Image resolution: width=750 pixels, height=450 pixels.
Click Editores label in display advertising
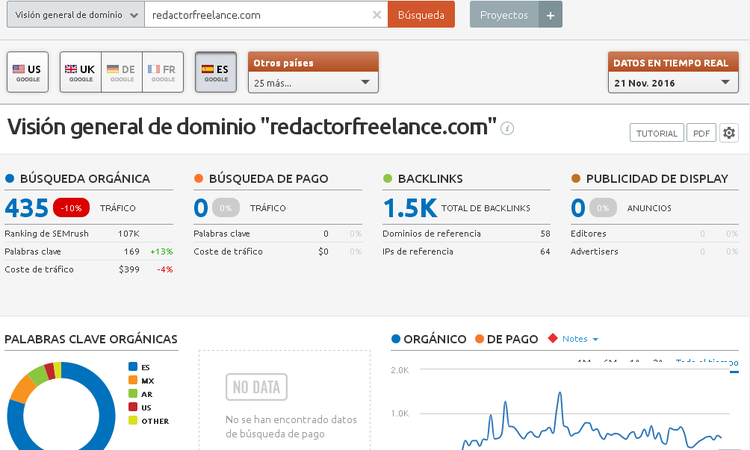[588, 234]
